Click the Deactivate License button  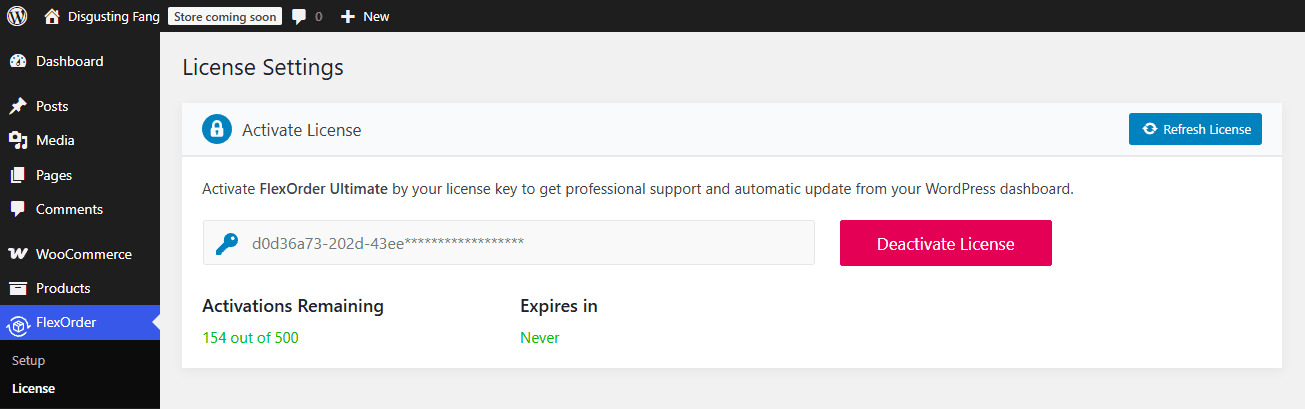pyautogui.click(x=945, y=243)
